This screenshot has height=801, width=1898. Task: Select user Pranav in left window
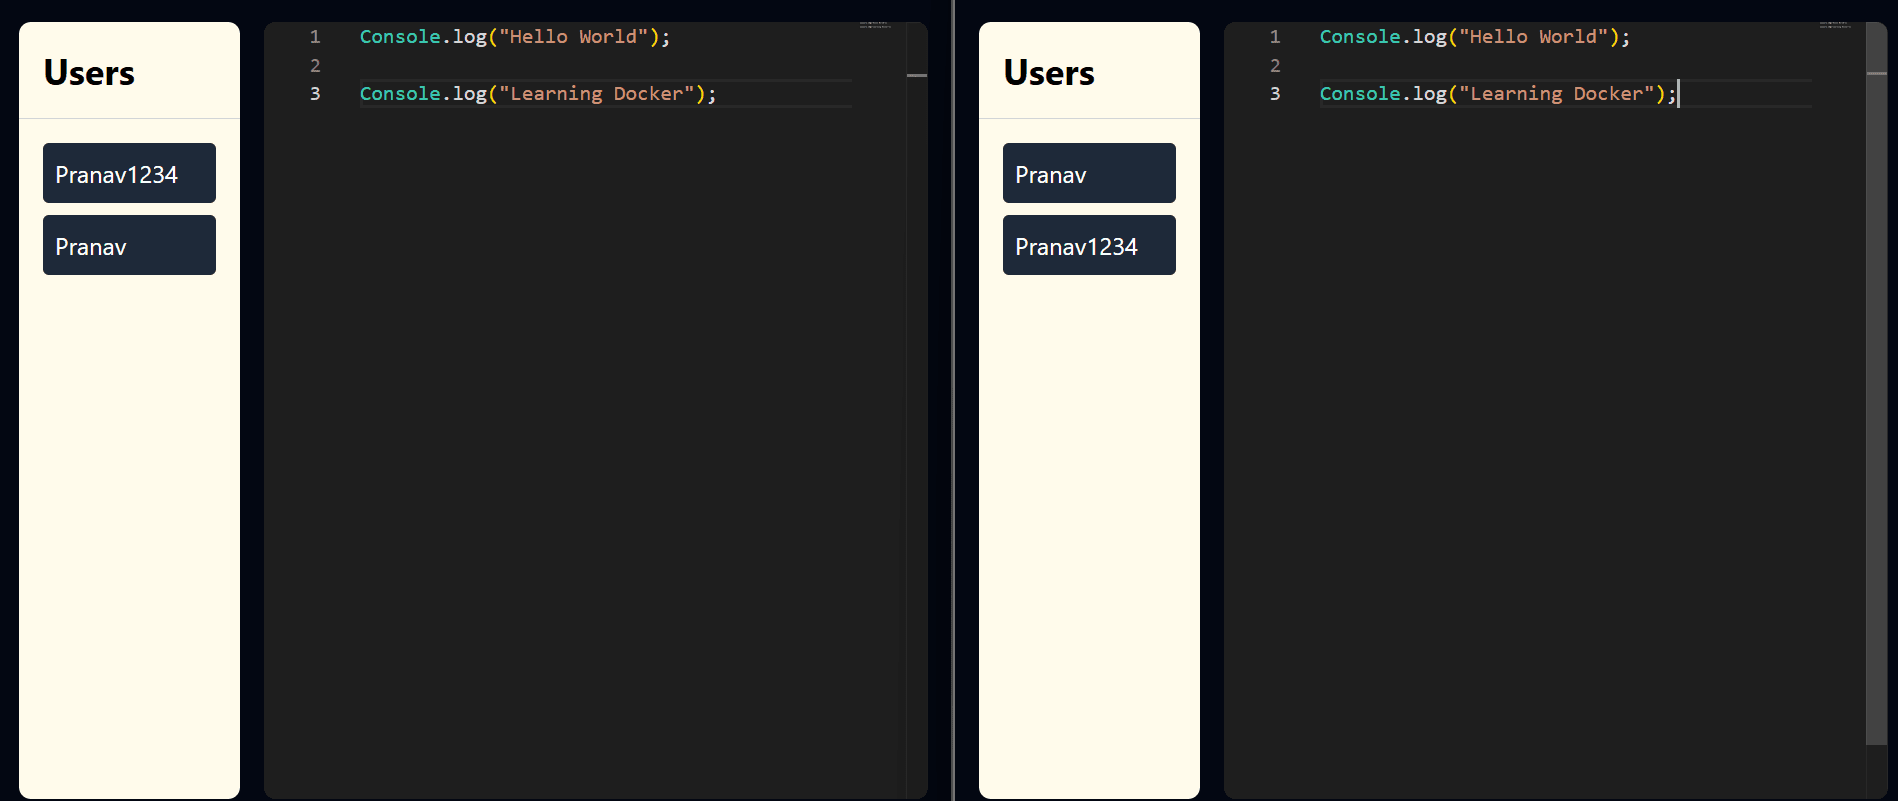click(x=129, y=245)
